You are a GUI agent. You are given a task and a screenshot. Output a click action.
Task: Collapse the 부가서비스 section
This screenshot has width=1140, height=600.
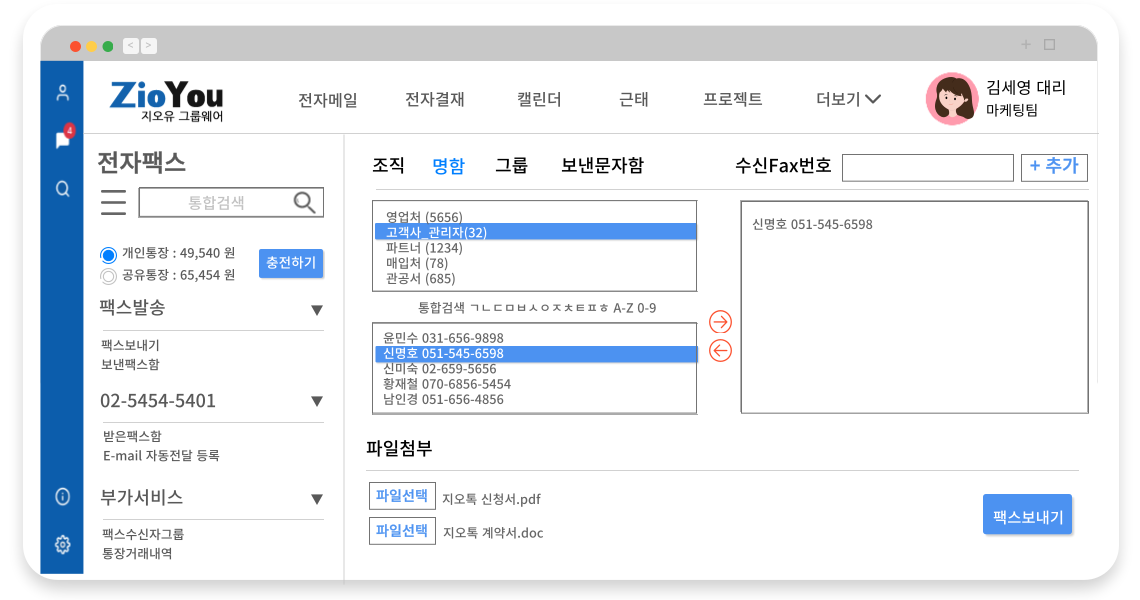pos(316,499)
